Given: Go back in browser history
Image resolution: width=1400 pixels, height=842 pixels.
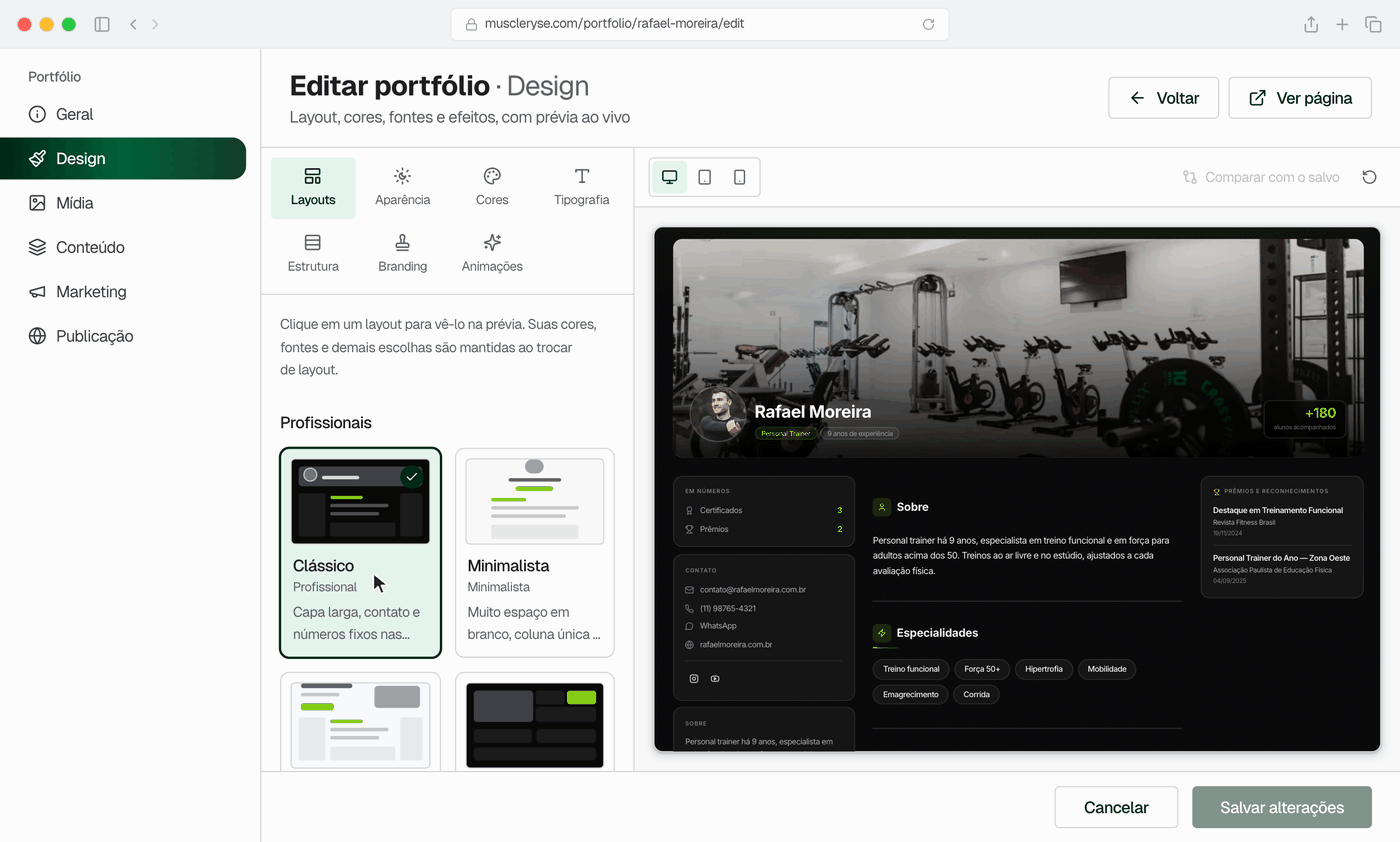Looking at the screenshot, I should coord(133,24).
